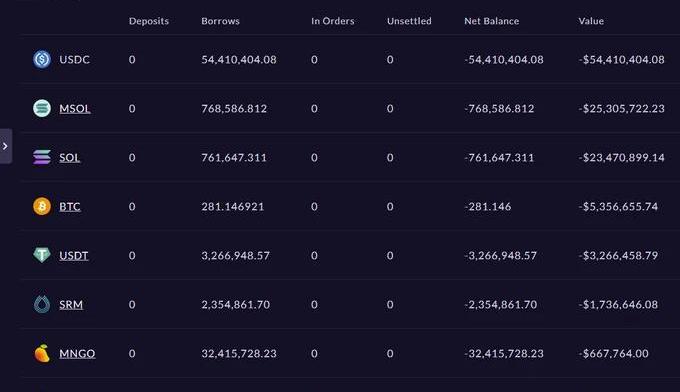Sort by the Borrows column header
This screenshot has width=680, height=392.
click(220, 21)
